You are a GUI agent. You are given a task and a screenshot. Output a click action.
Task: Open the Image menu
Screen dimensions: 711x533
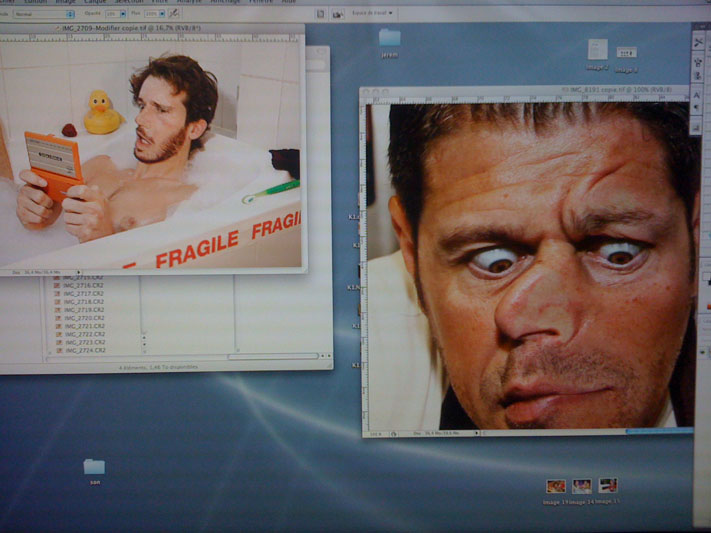65,2
